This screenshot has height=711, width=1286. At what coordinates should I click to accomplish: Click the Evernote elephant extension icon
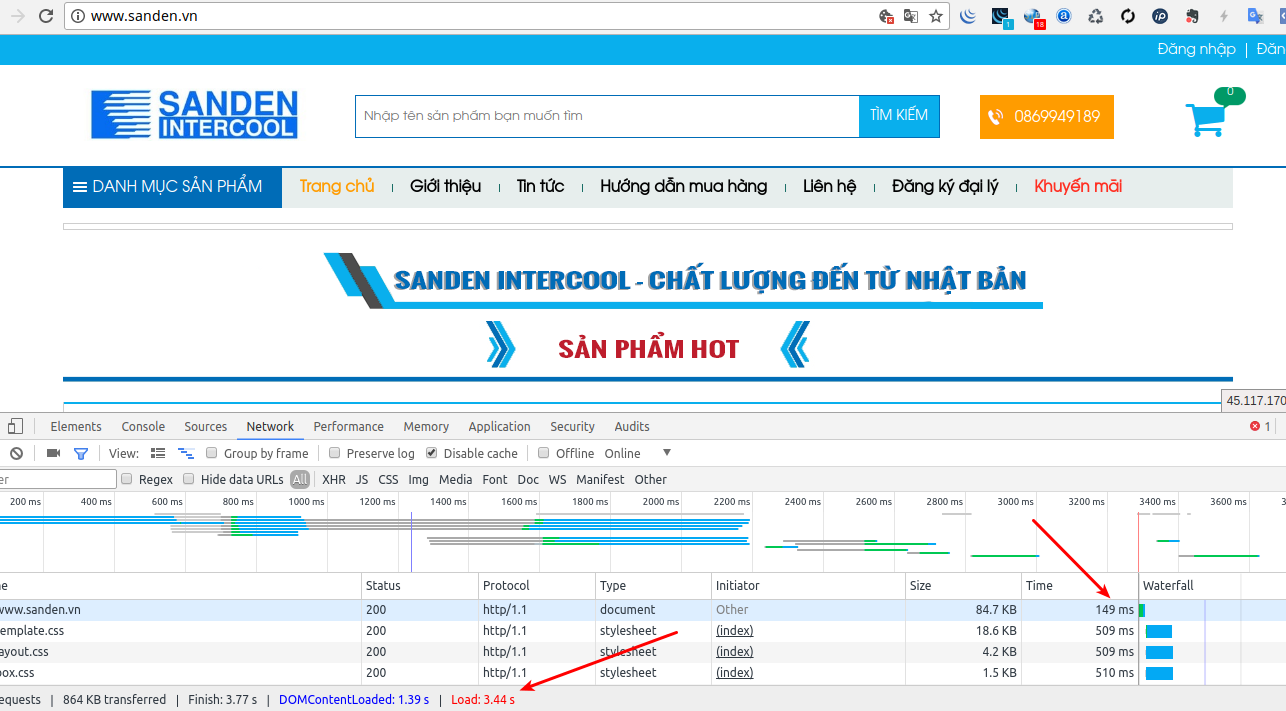pos(1192,16)
